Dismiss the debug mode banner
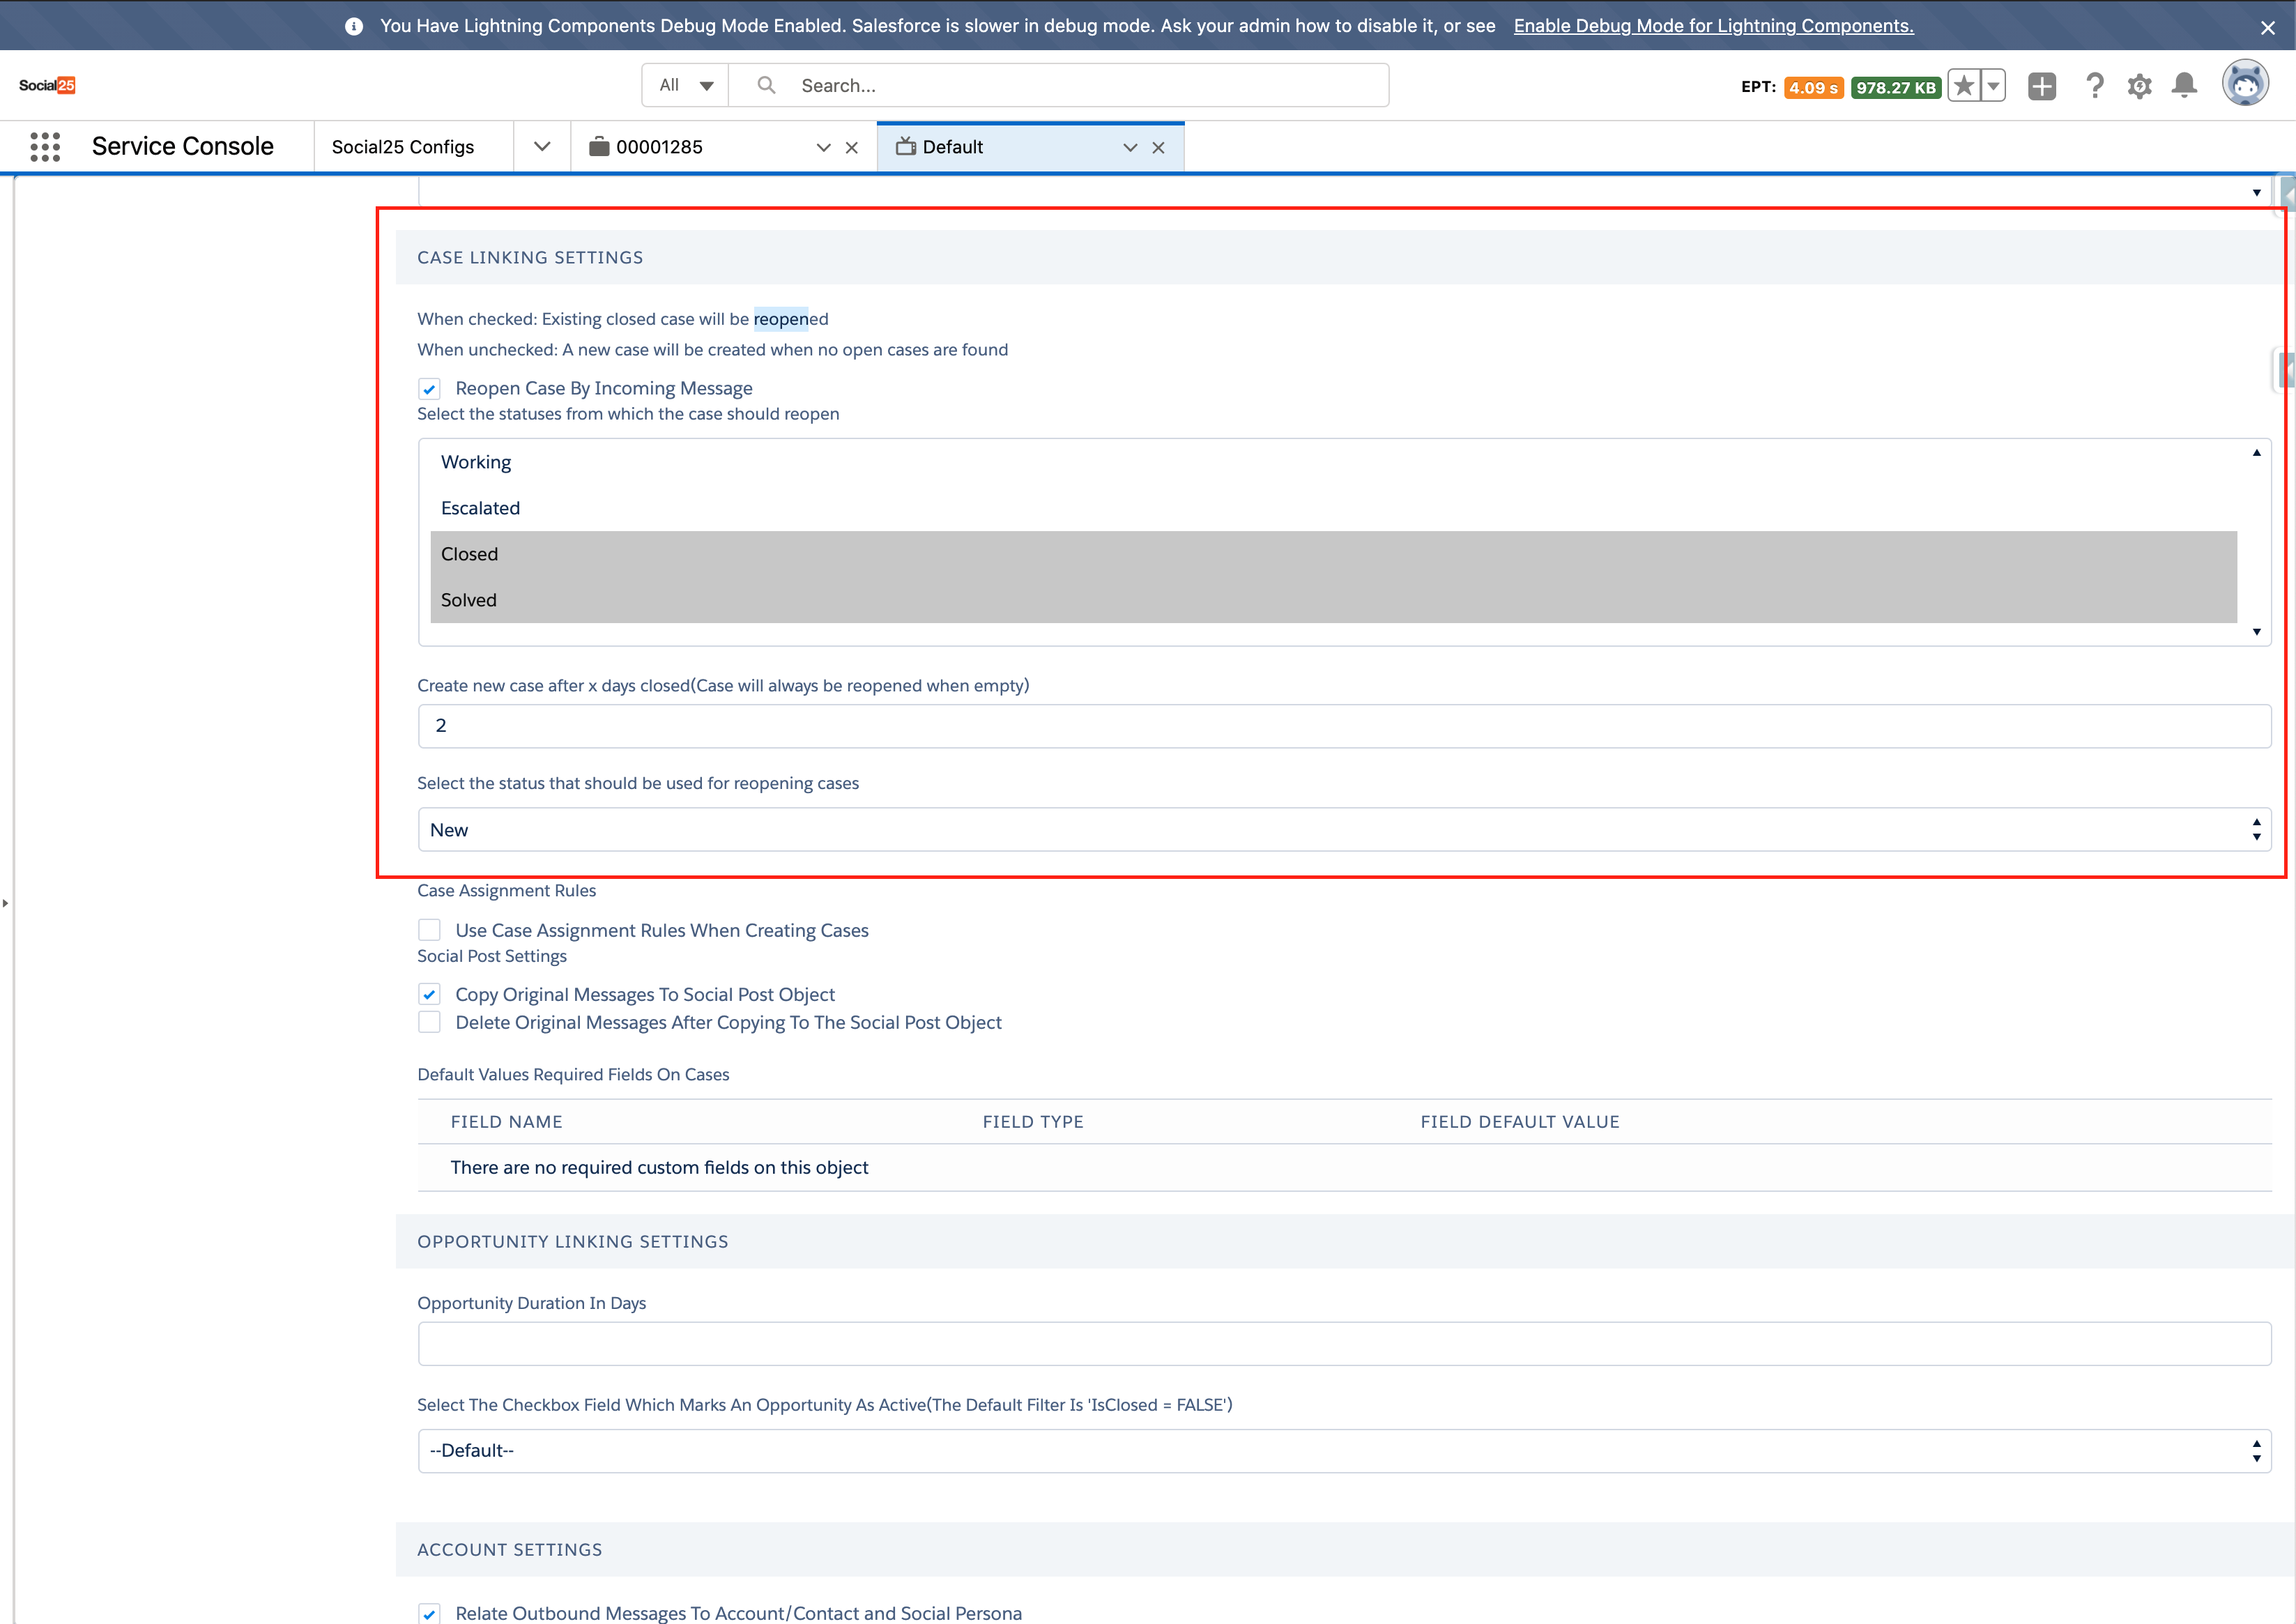Viewport: 2296px width, 1624px height. (2267, 27)
